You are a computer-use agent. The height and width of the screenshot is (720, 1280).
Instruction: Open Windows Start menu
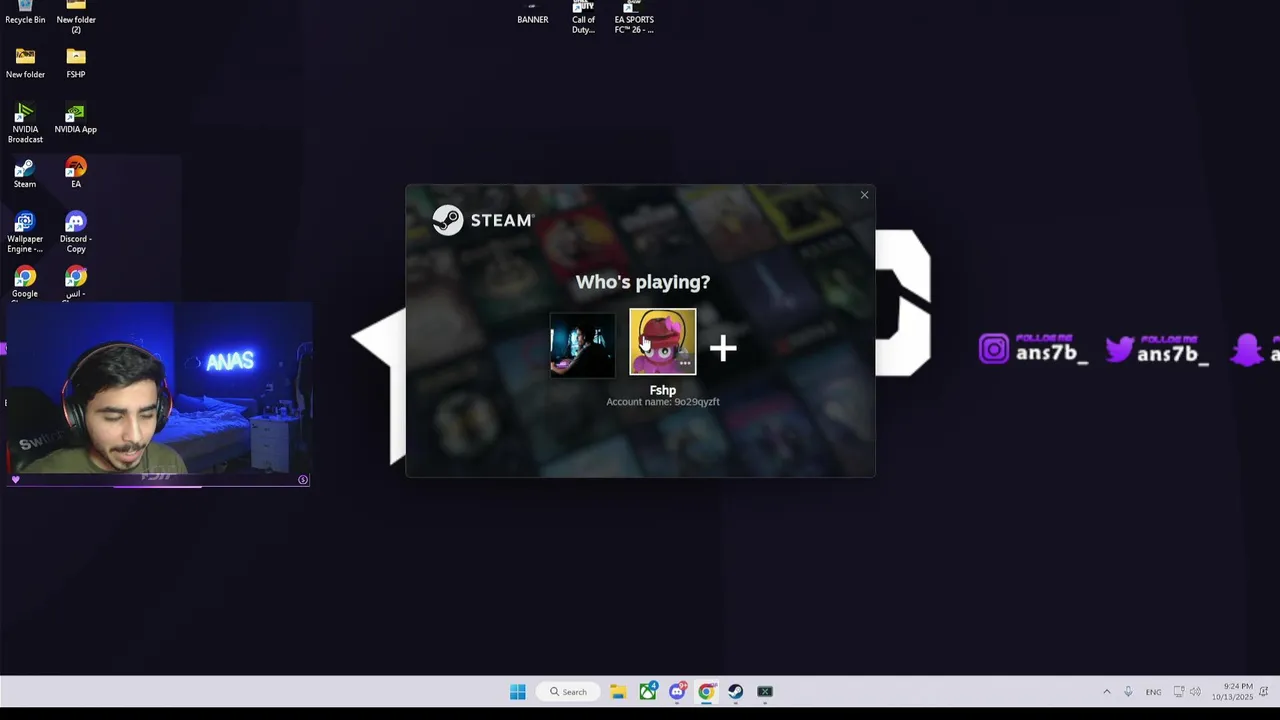click(517, 692)
